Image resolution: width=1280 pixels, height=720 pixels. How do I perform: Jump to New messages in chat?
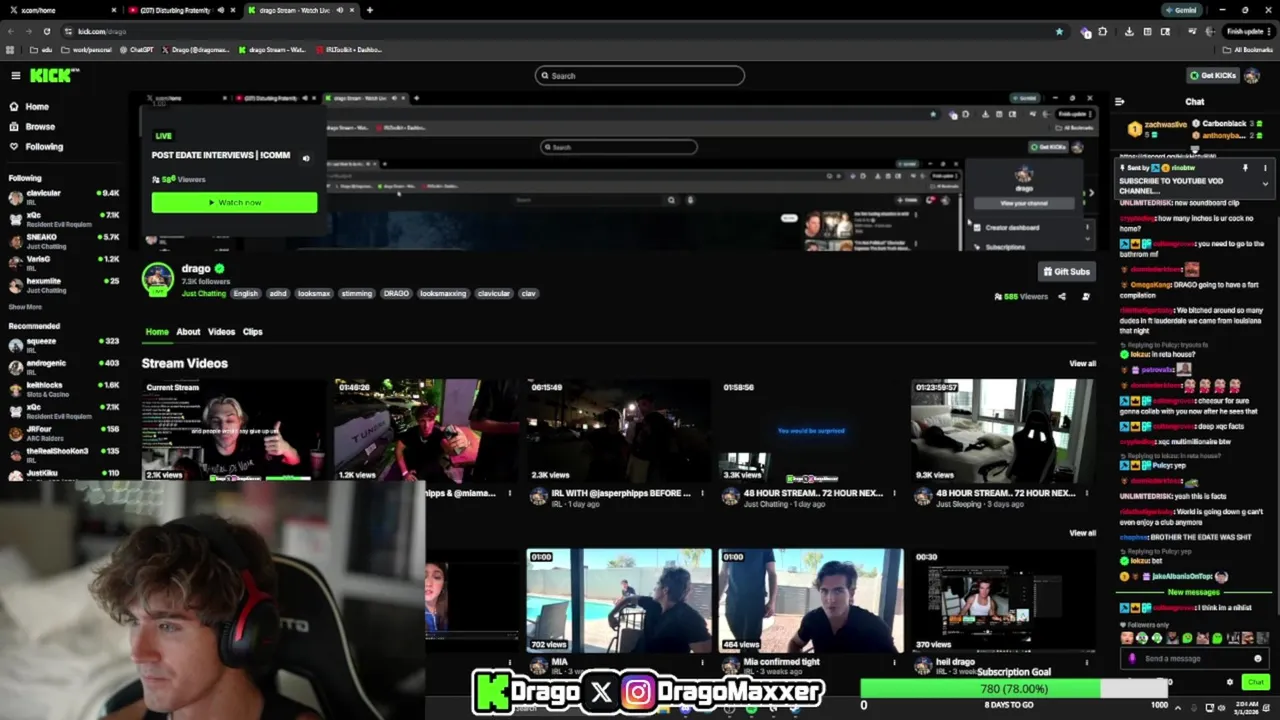click(1193, 593)
